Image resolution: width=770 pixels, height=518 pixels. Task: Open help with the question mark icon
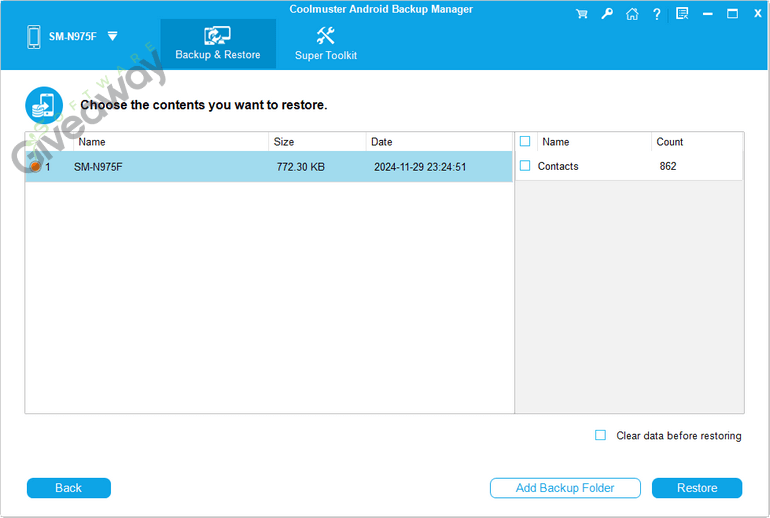[657, 14]
